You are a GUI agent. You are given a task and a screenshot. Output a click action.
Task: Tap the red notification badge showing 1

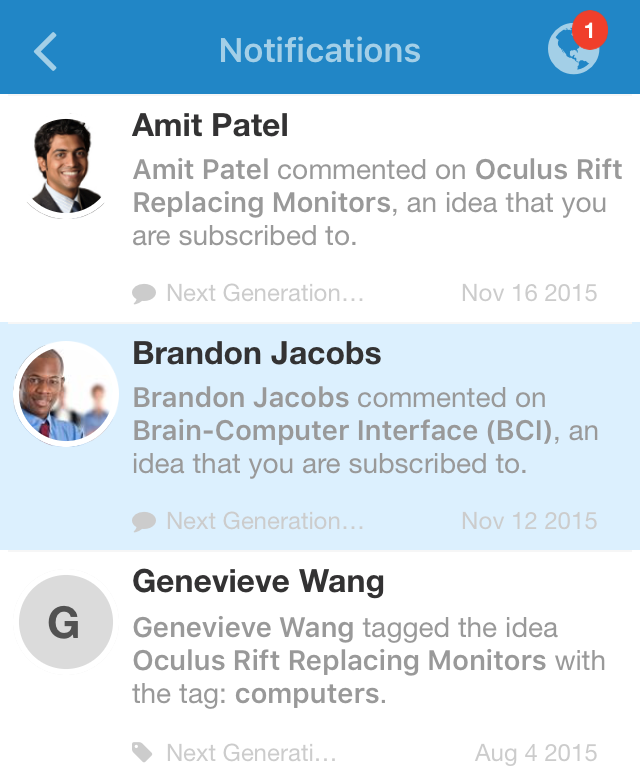click(590, 30)
